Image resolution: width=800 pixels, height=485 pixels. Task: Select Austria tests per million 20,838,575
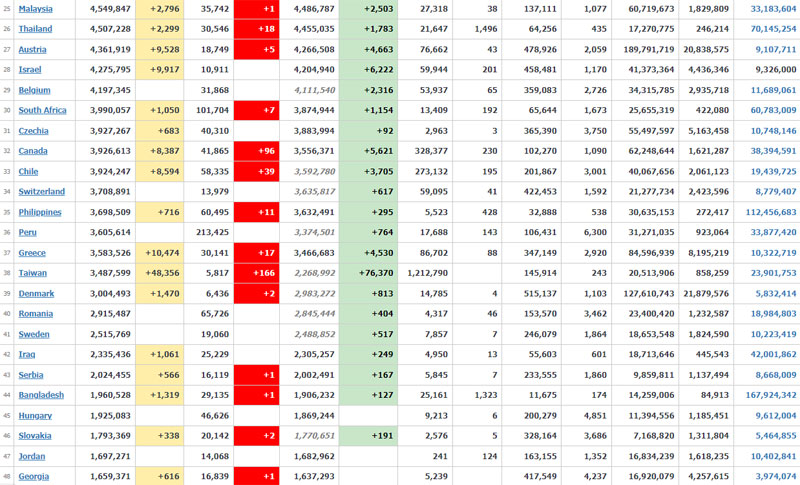point(706,49)
